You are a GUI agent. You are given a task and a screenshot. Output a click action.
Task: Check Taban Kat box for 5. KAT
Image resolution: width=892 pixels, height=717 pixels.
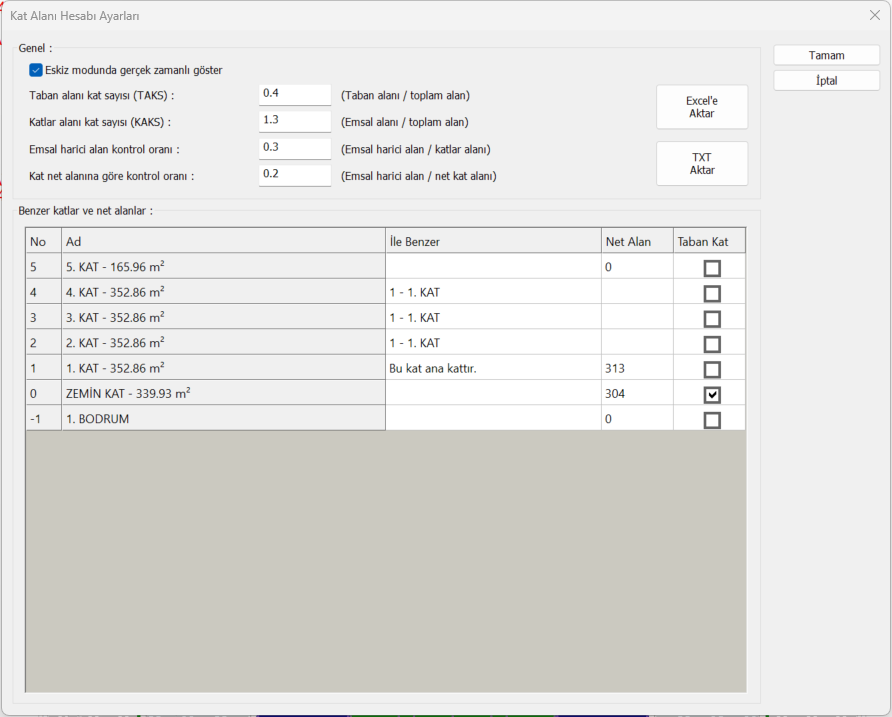711,268
